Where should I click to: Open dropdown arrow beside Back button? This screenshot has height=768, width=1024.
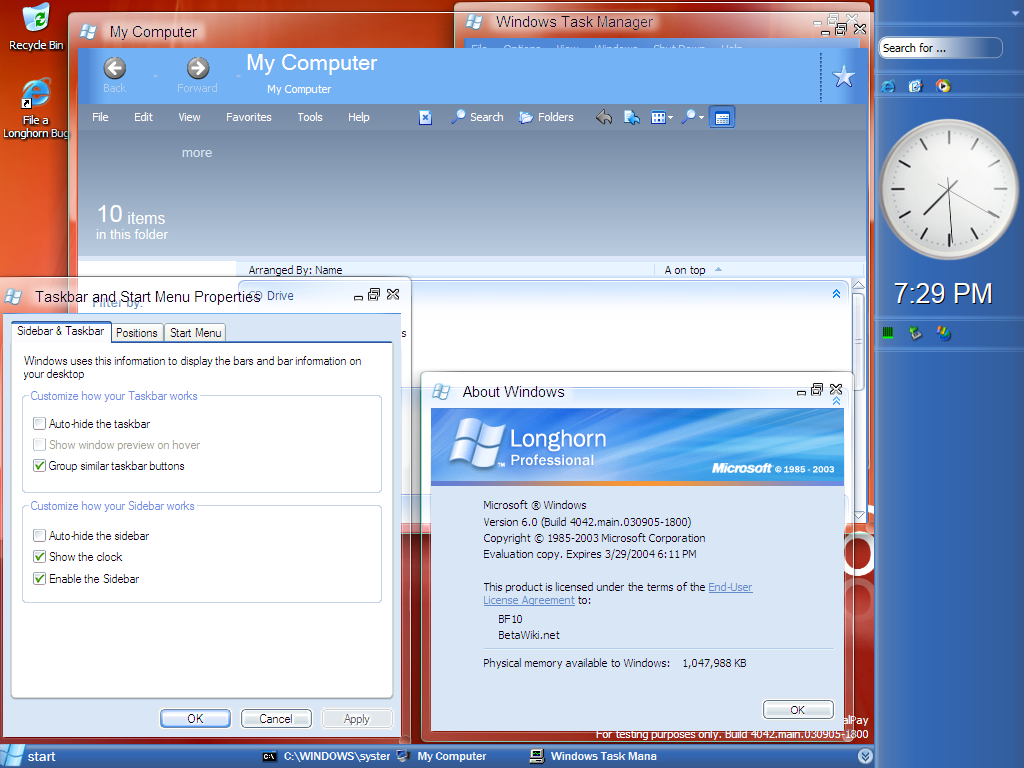155,76
